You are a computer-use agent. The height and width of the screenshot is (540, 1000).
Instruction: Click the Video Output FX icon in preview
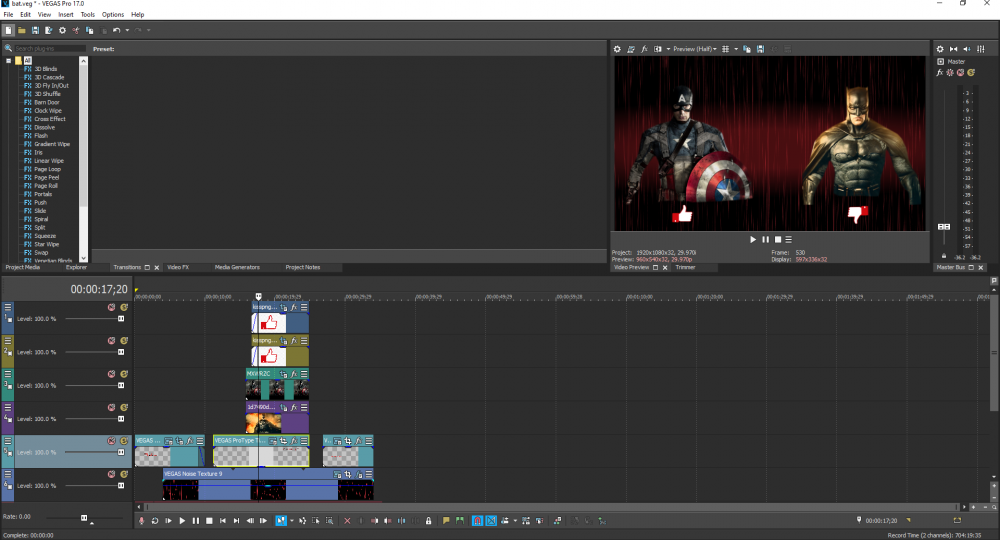(644, 49)
